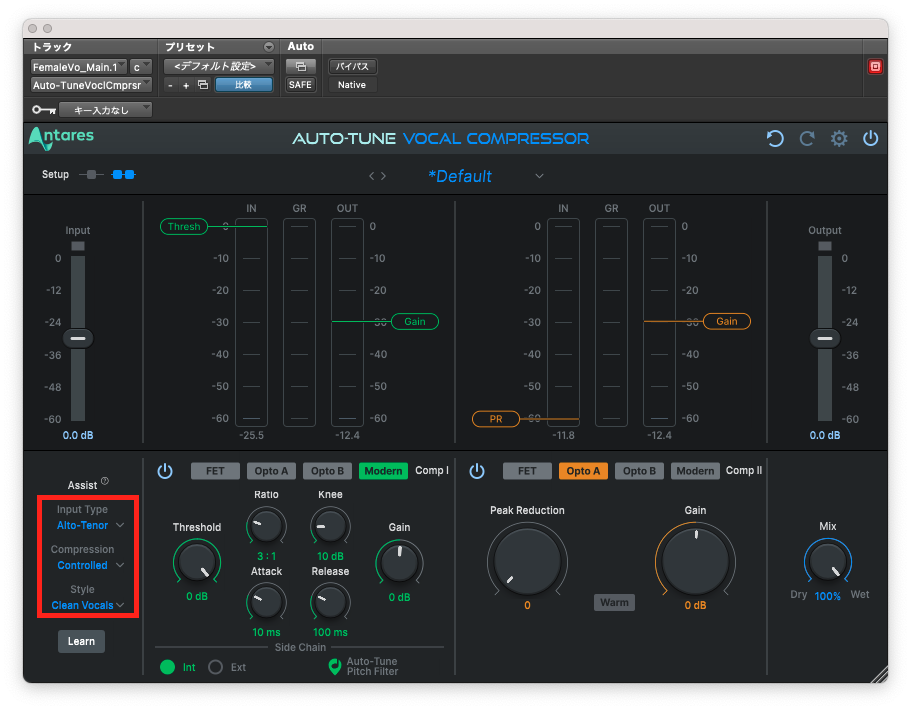Screen dimensions: 911x710
Task: Click the Ratio knob
Action: tap(266, 526)
